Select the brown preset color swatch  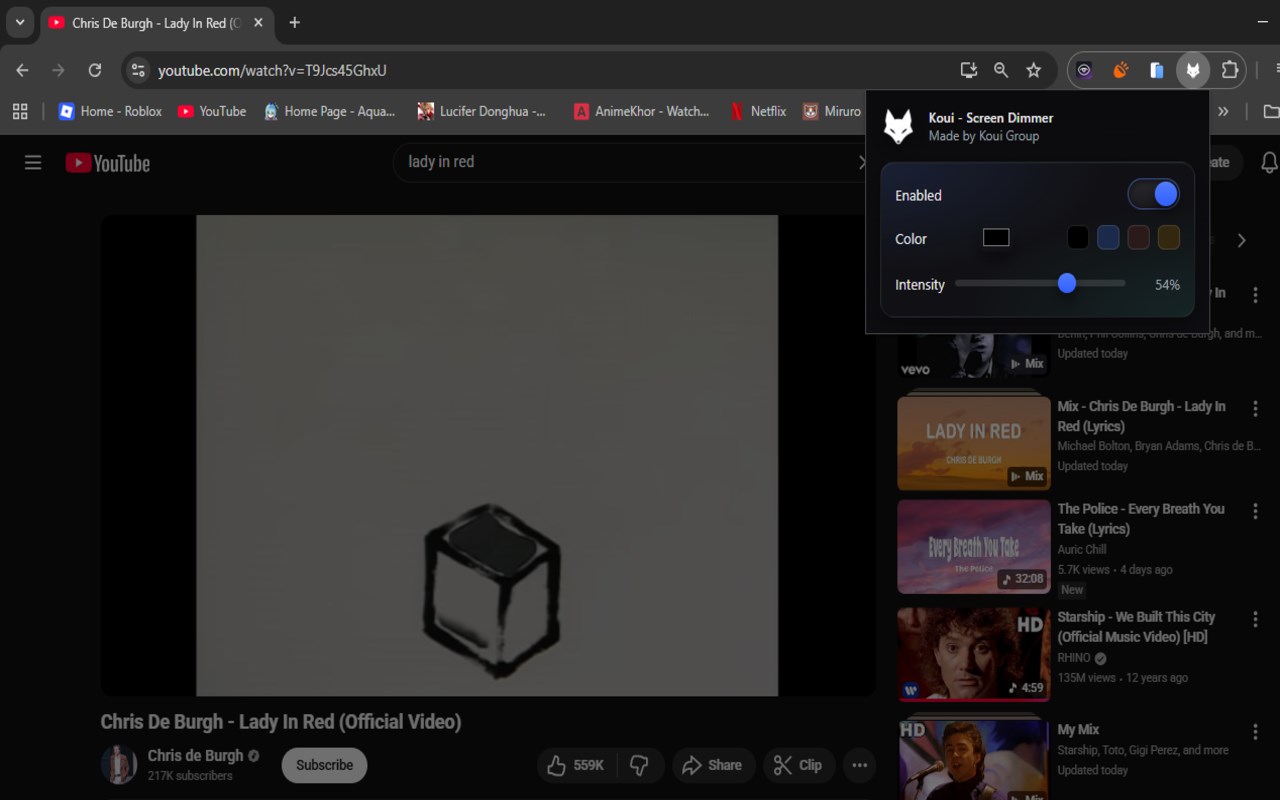[x=1169, y=238]
